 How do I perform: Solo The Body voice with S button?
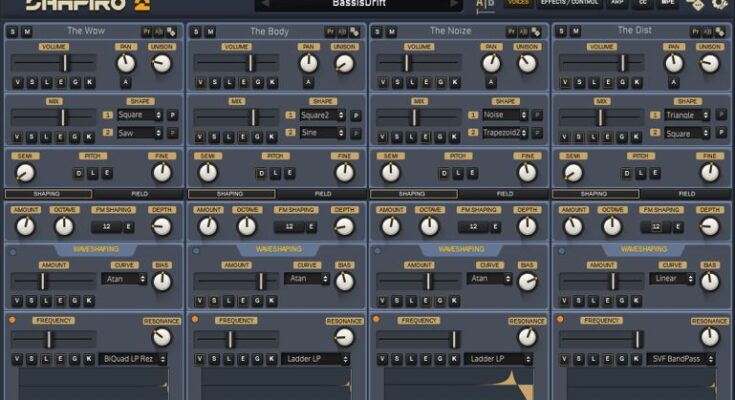pos(195,32)
